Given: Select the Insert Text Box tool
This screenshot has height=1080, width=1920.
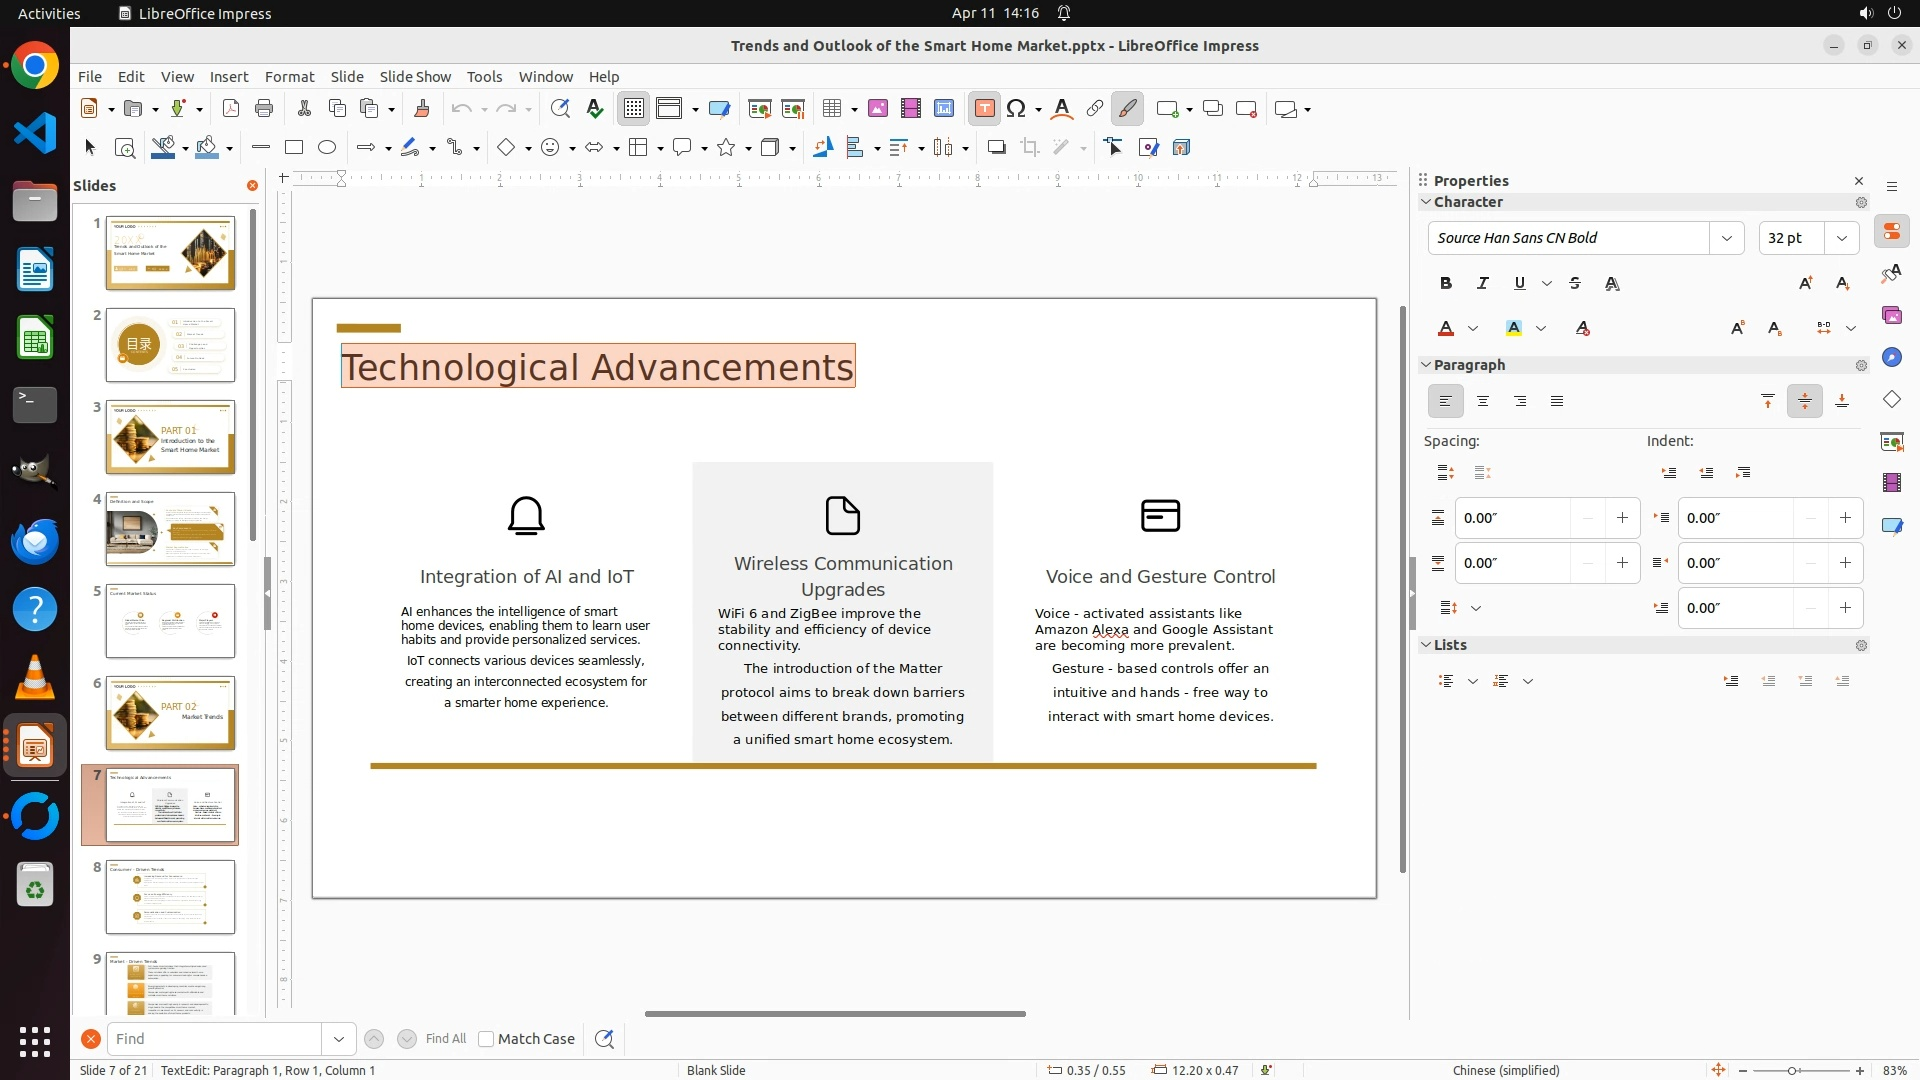Looking at the screenshot, I should tap(984, 109).
